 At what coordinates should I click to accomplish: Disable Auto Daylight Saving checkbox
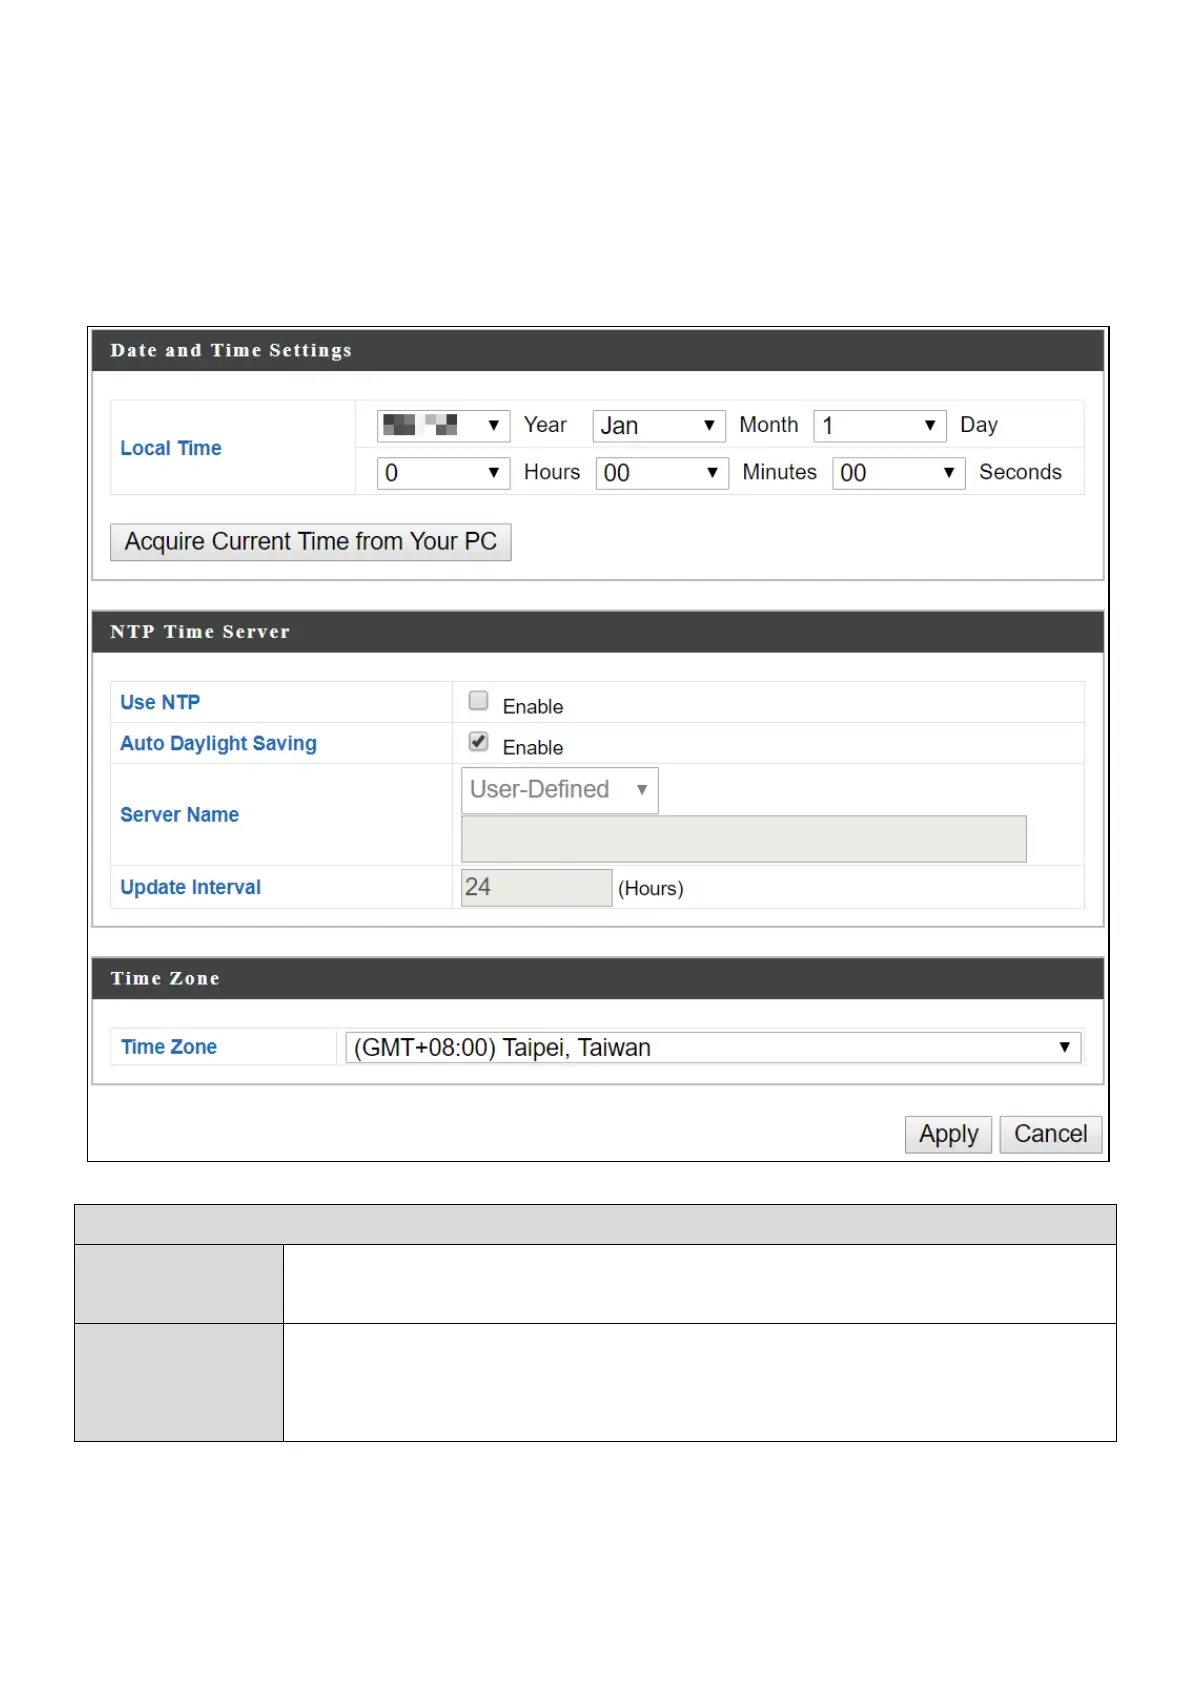pos(479,742)
